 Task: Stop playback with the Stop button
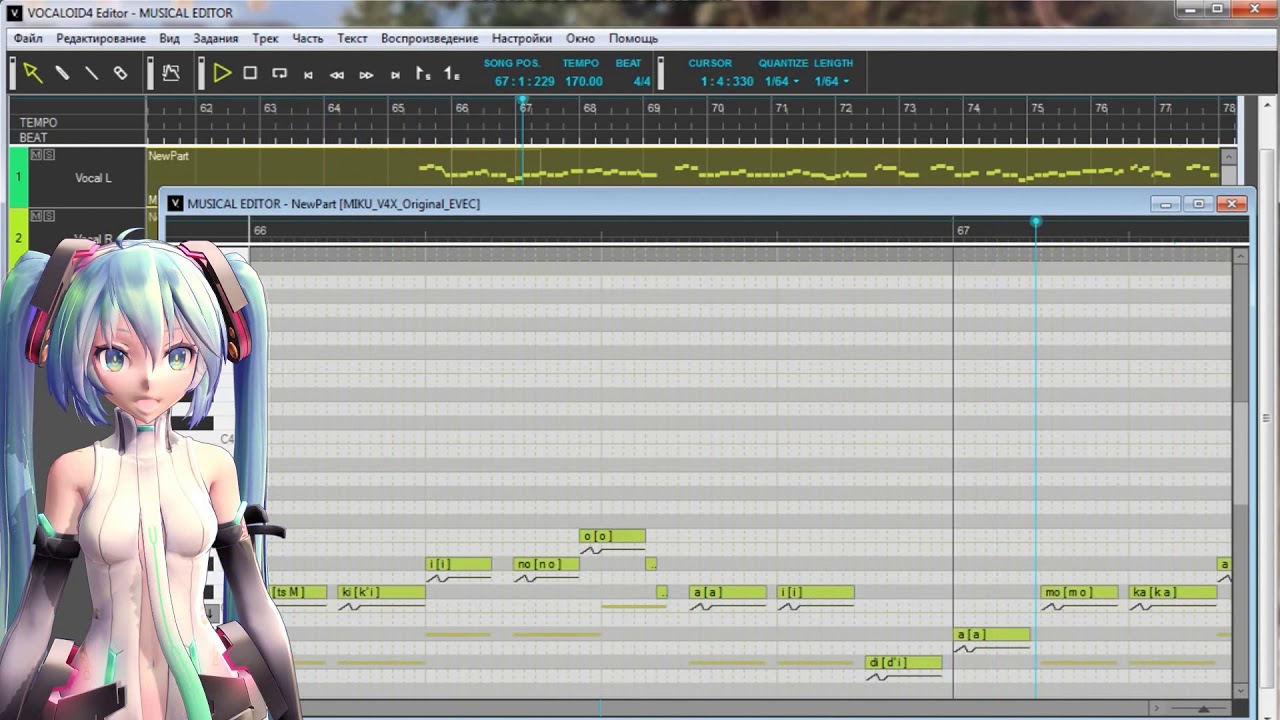(250, 73)
